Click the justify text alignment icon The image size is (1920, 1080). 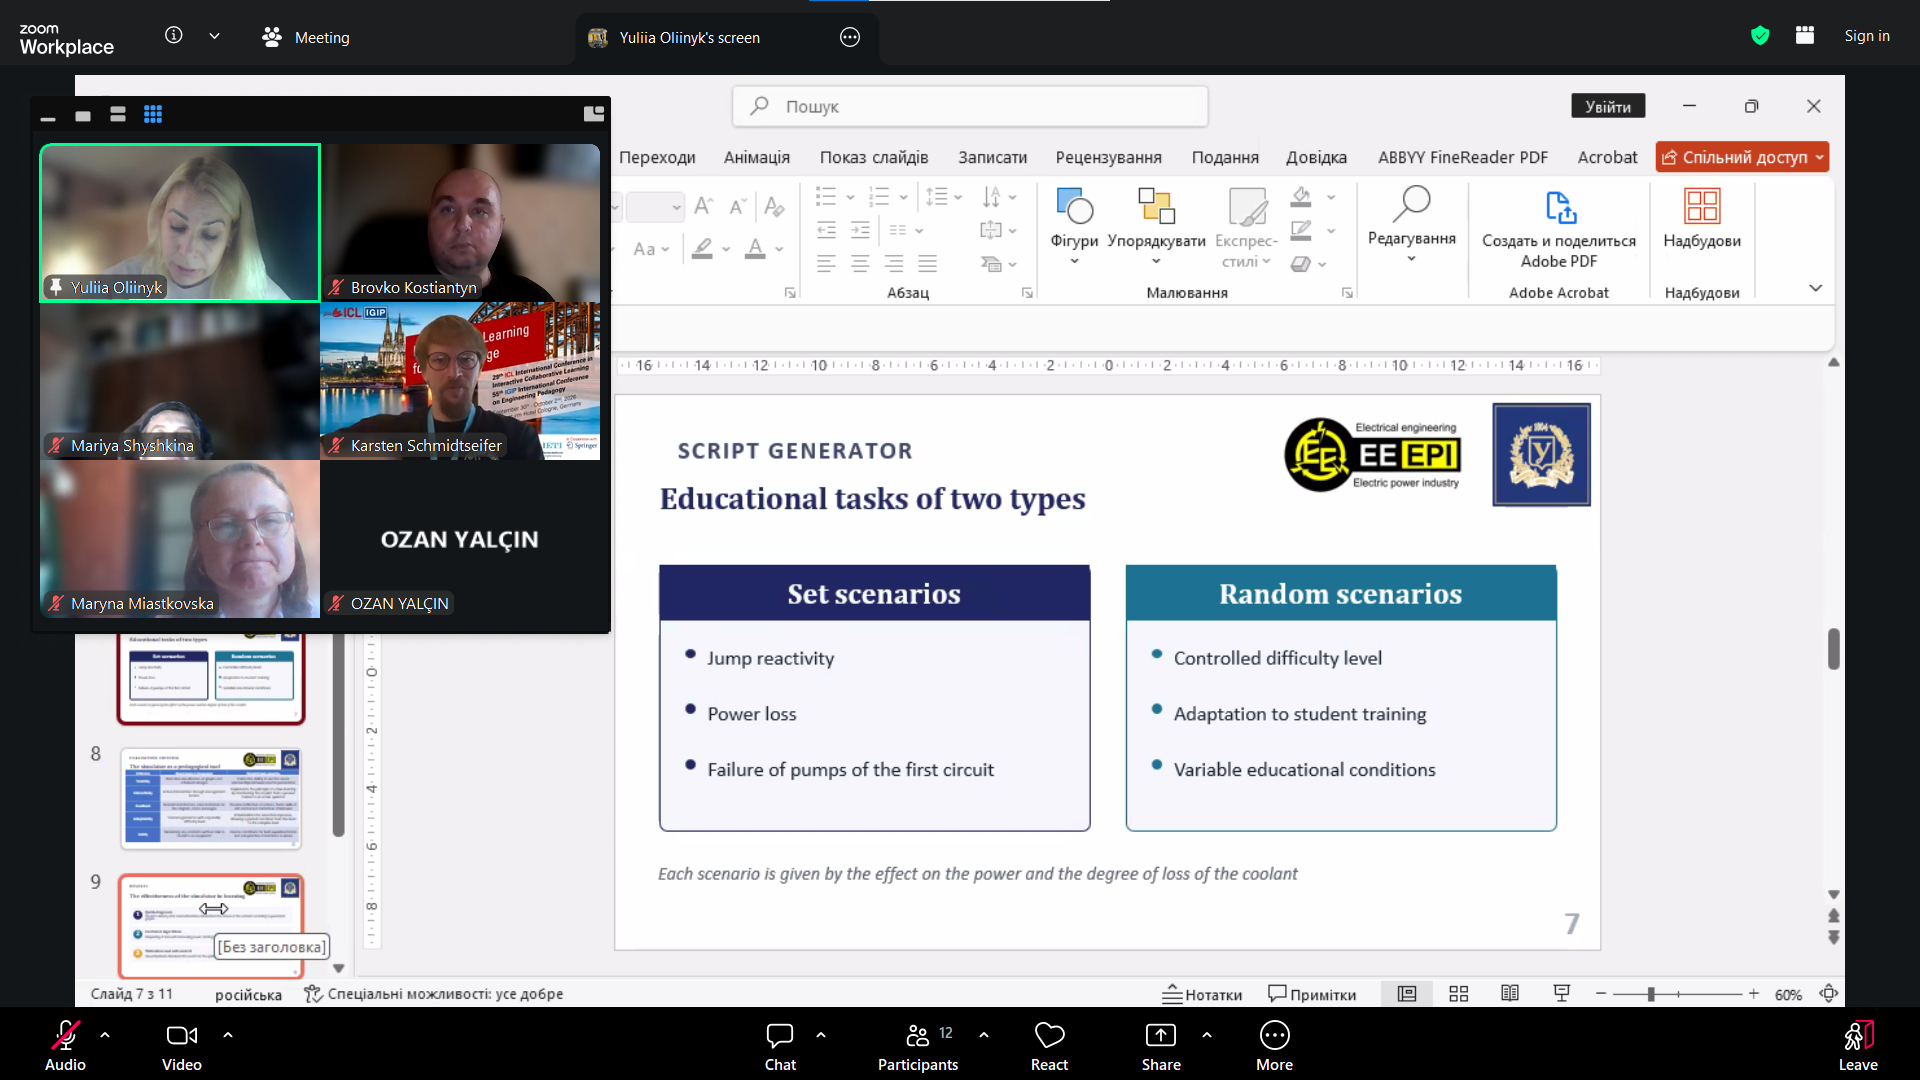tap(928, 264)
